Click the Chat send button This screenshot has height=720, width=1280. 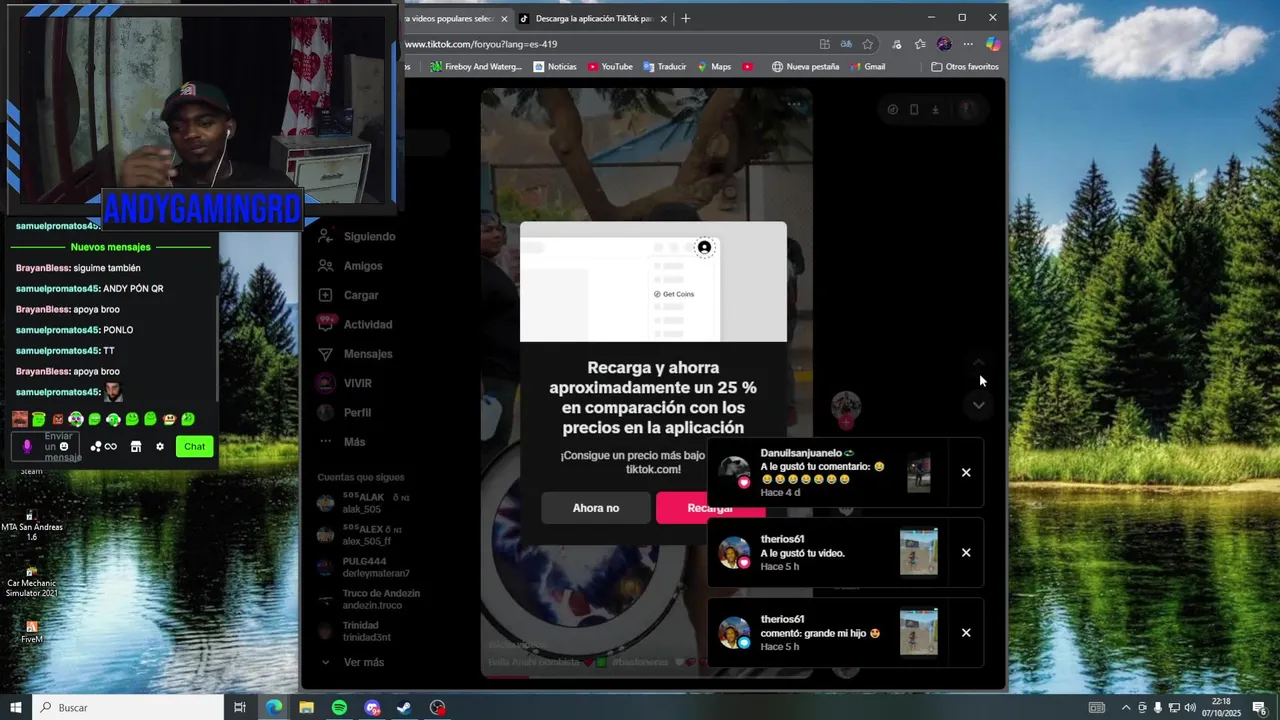[195, 447]
